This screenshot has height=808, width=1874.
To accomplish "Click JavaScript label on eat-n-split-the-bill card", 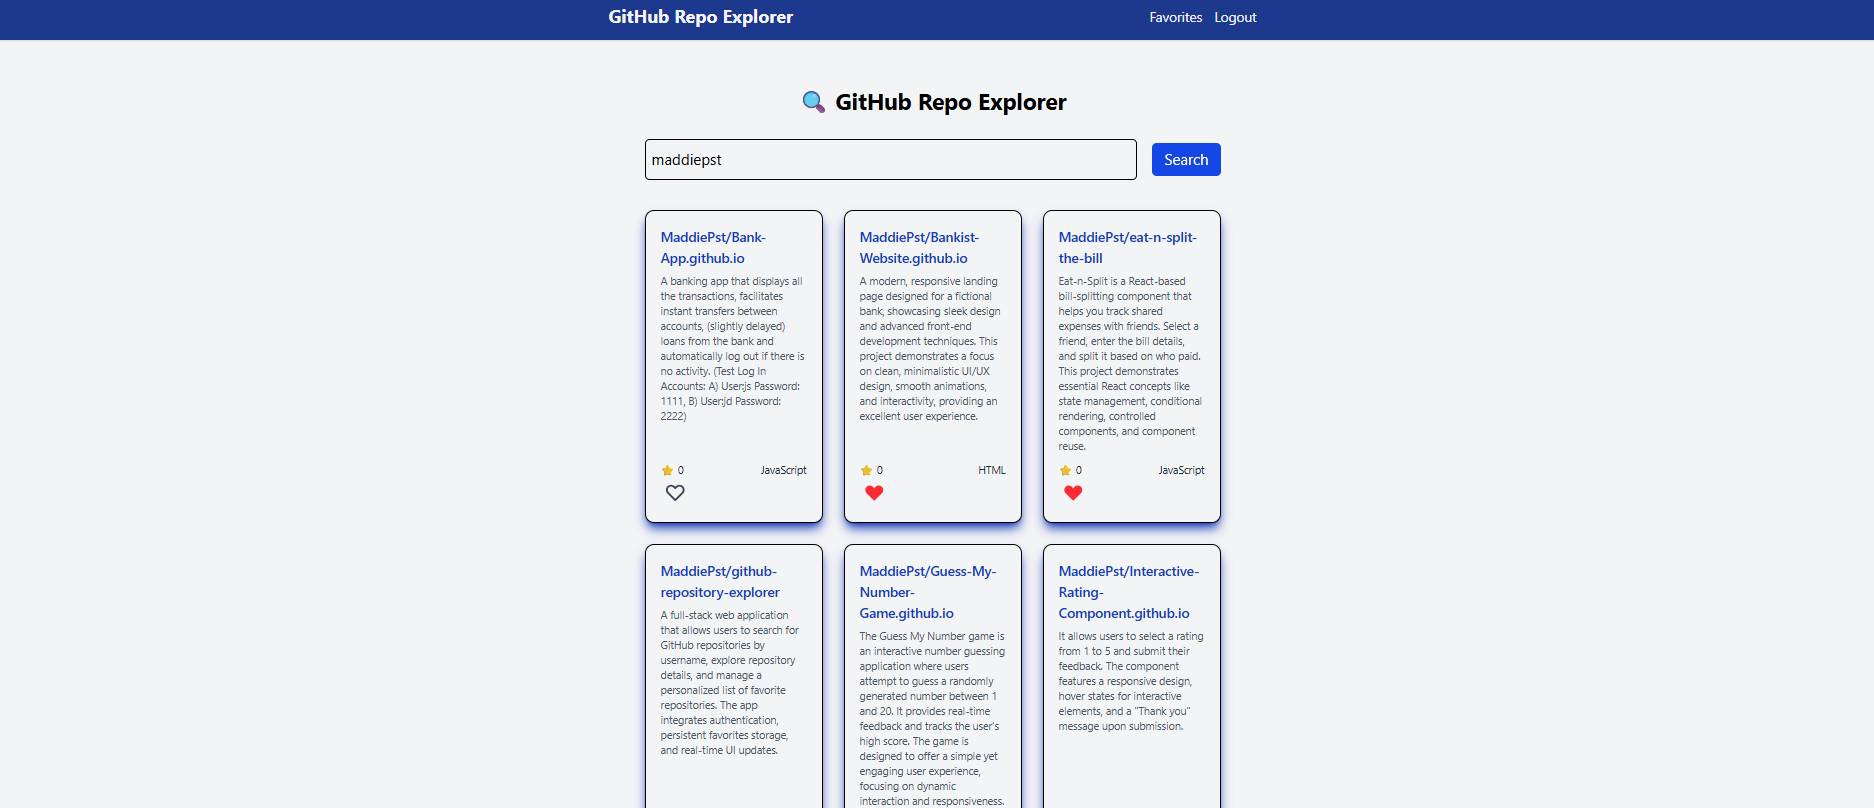I will (x=1181, y=470).
